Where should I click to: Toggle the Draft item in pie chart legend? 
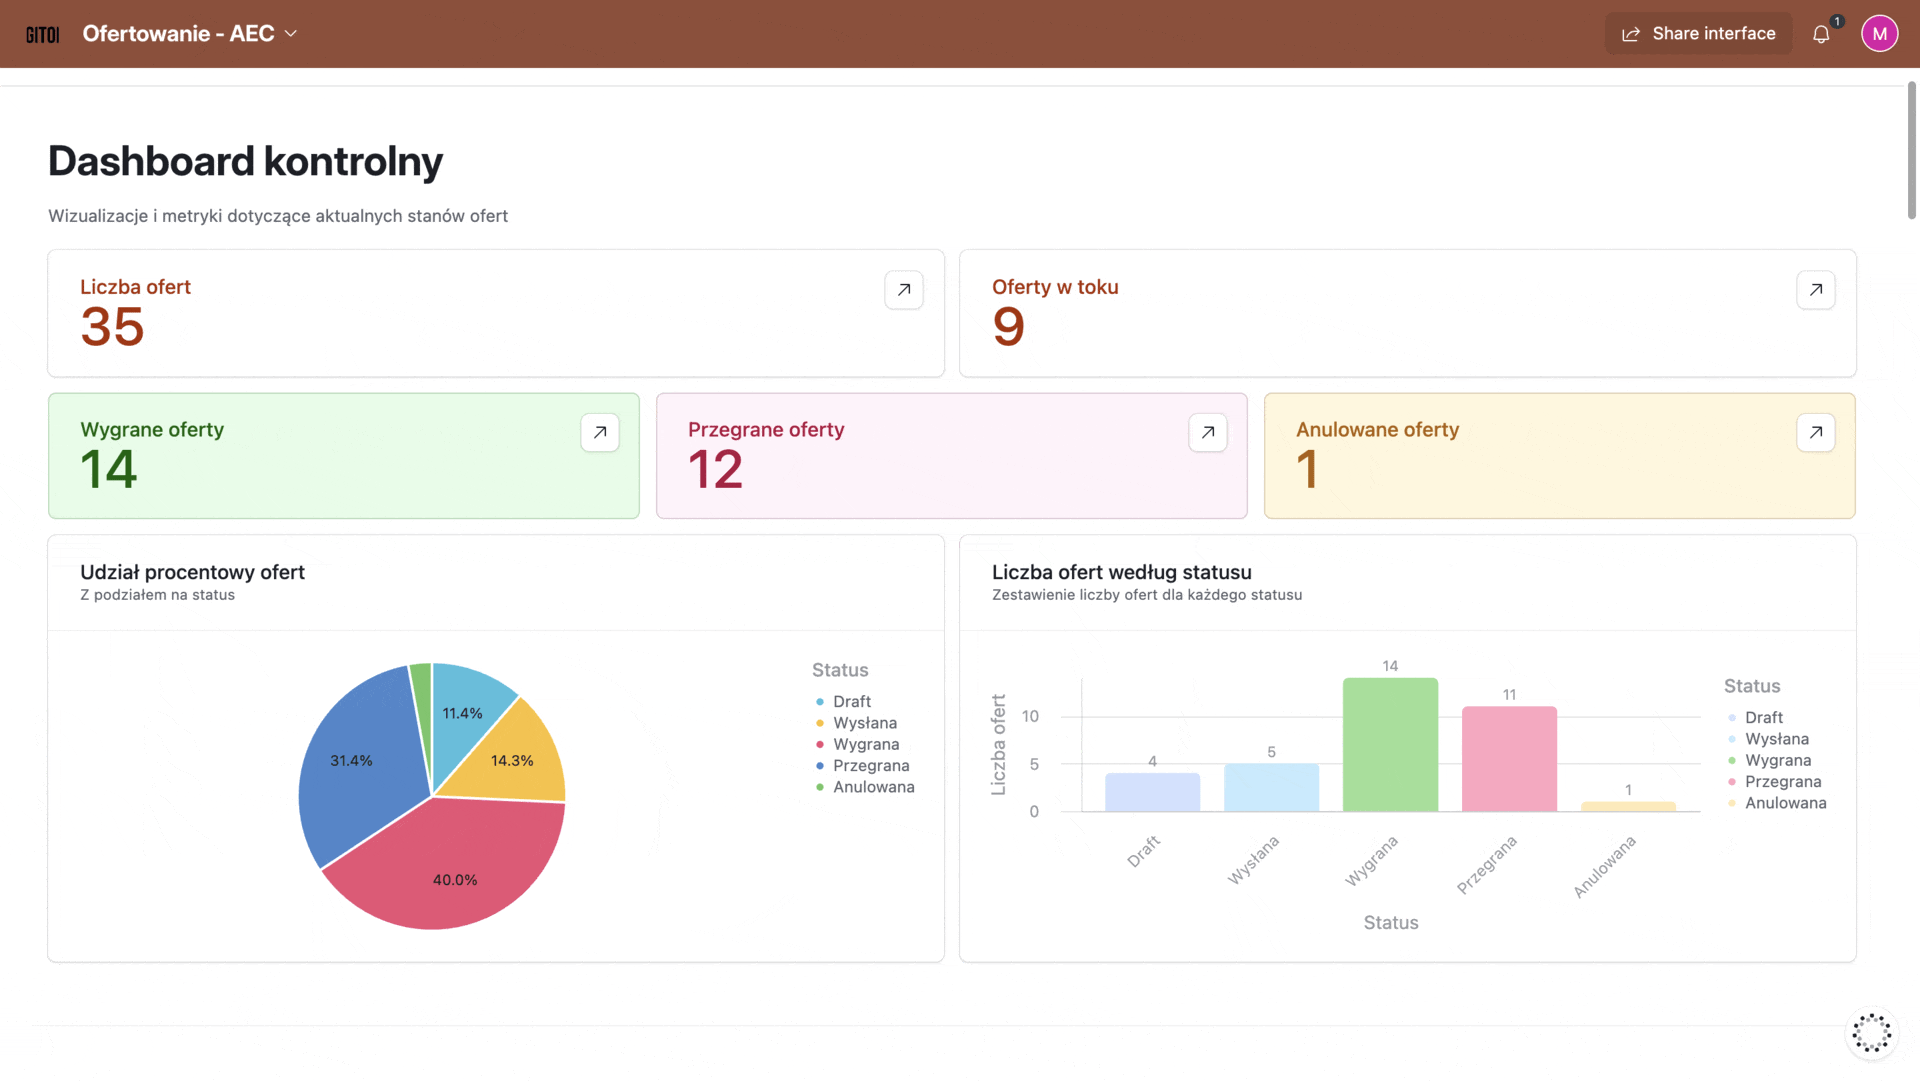coord(851,701)
